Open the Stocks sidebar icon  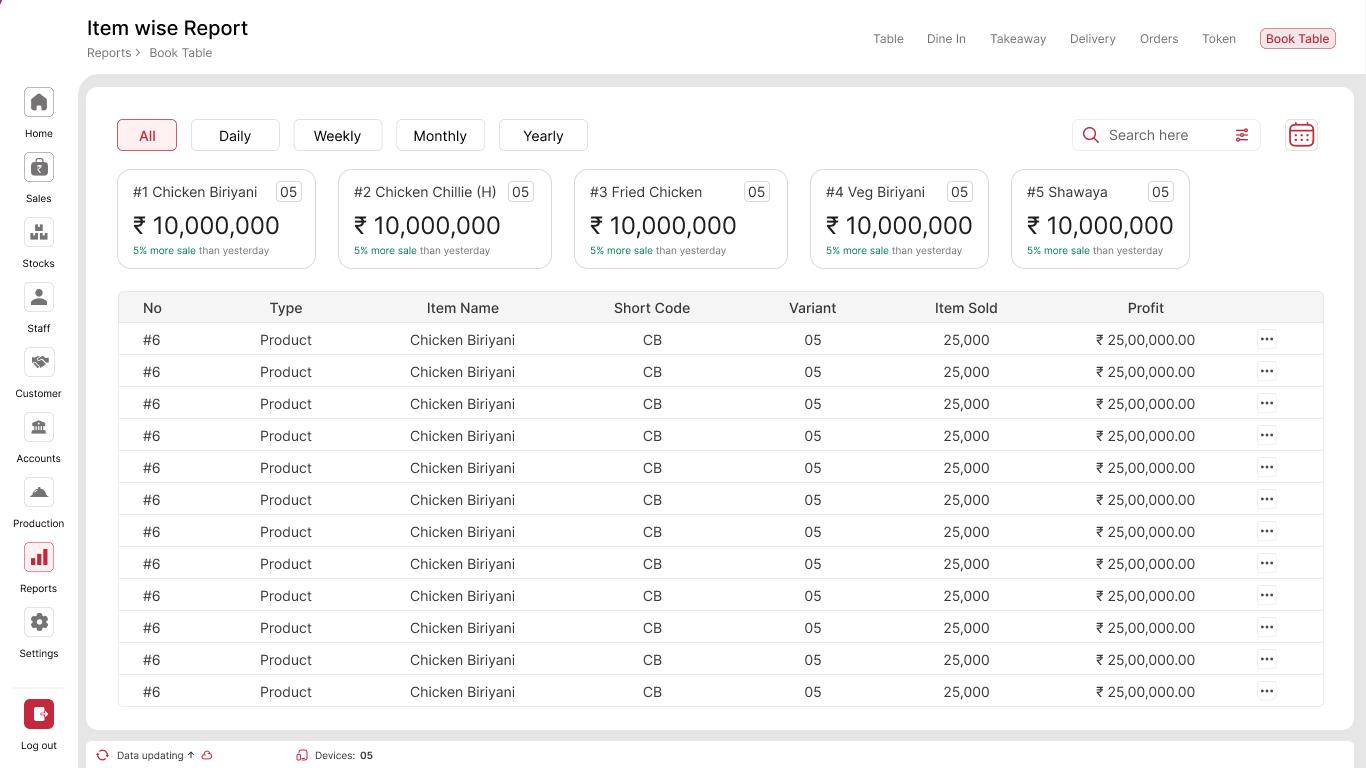(x=38, y=233)
